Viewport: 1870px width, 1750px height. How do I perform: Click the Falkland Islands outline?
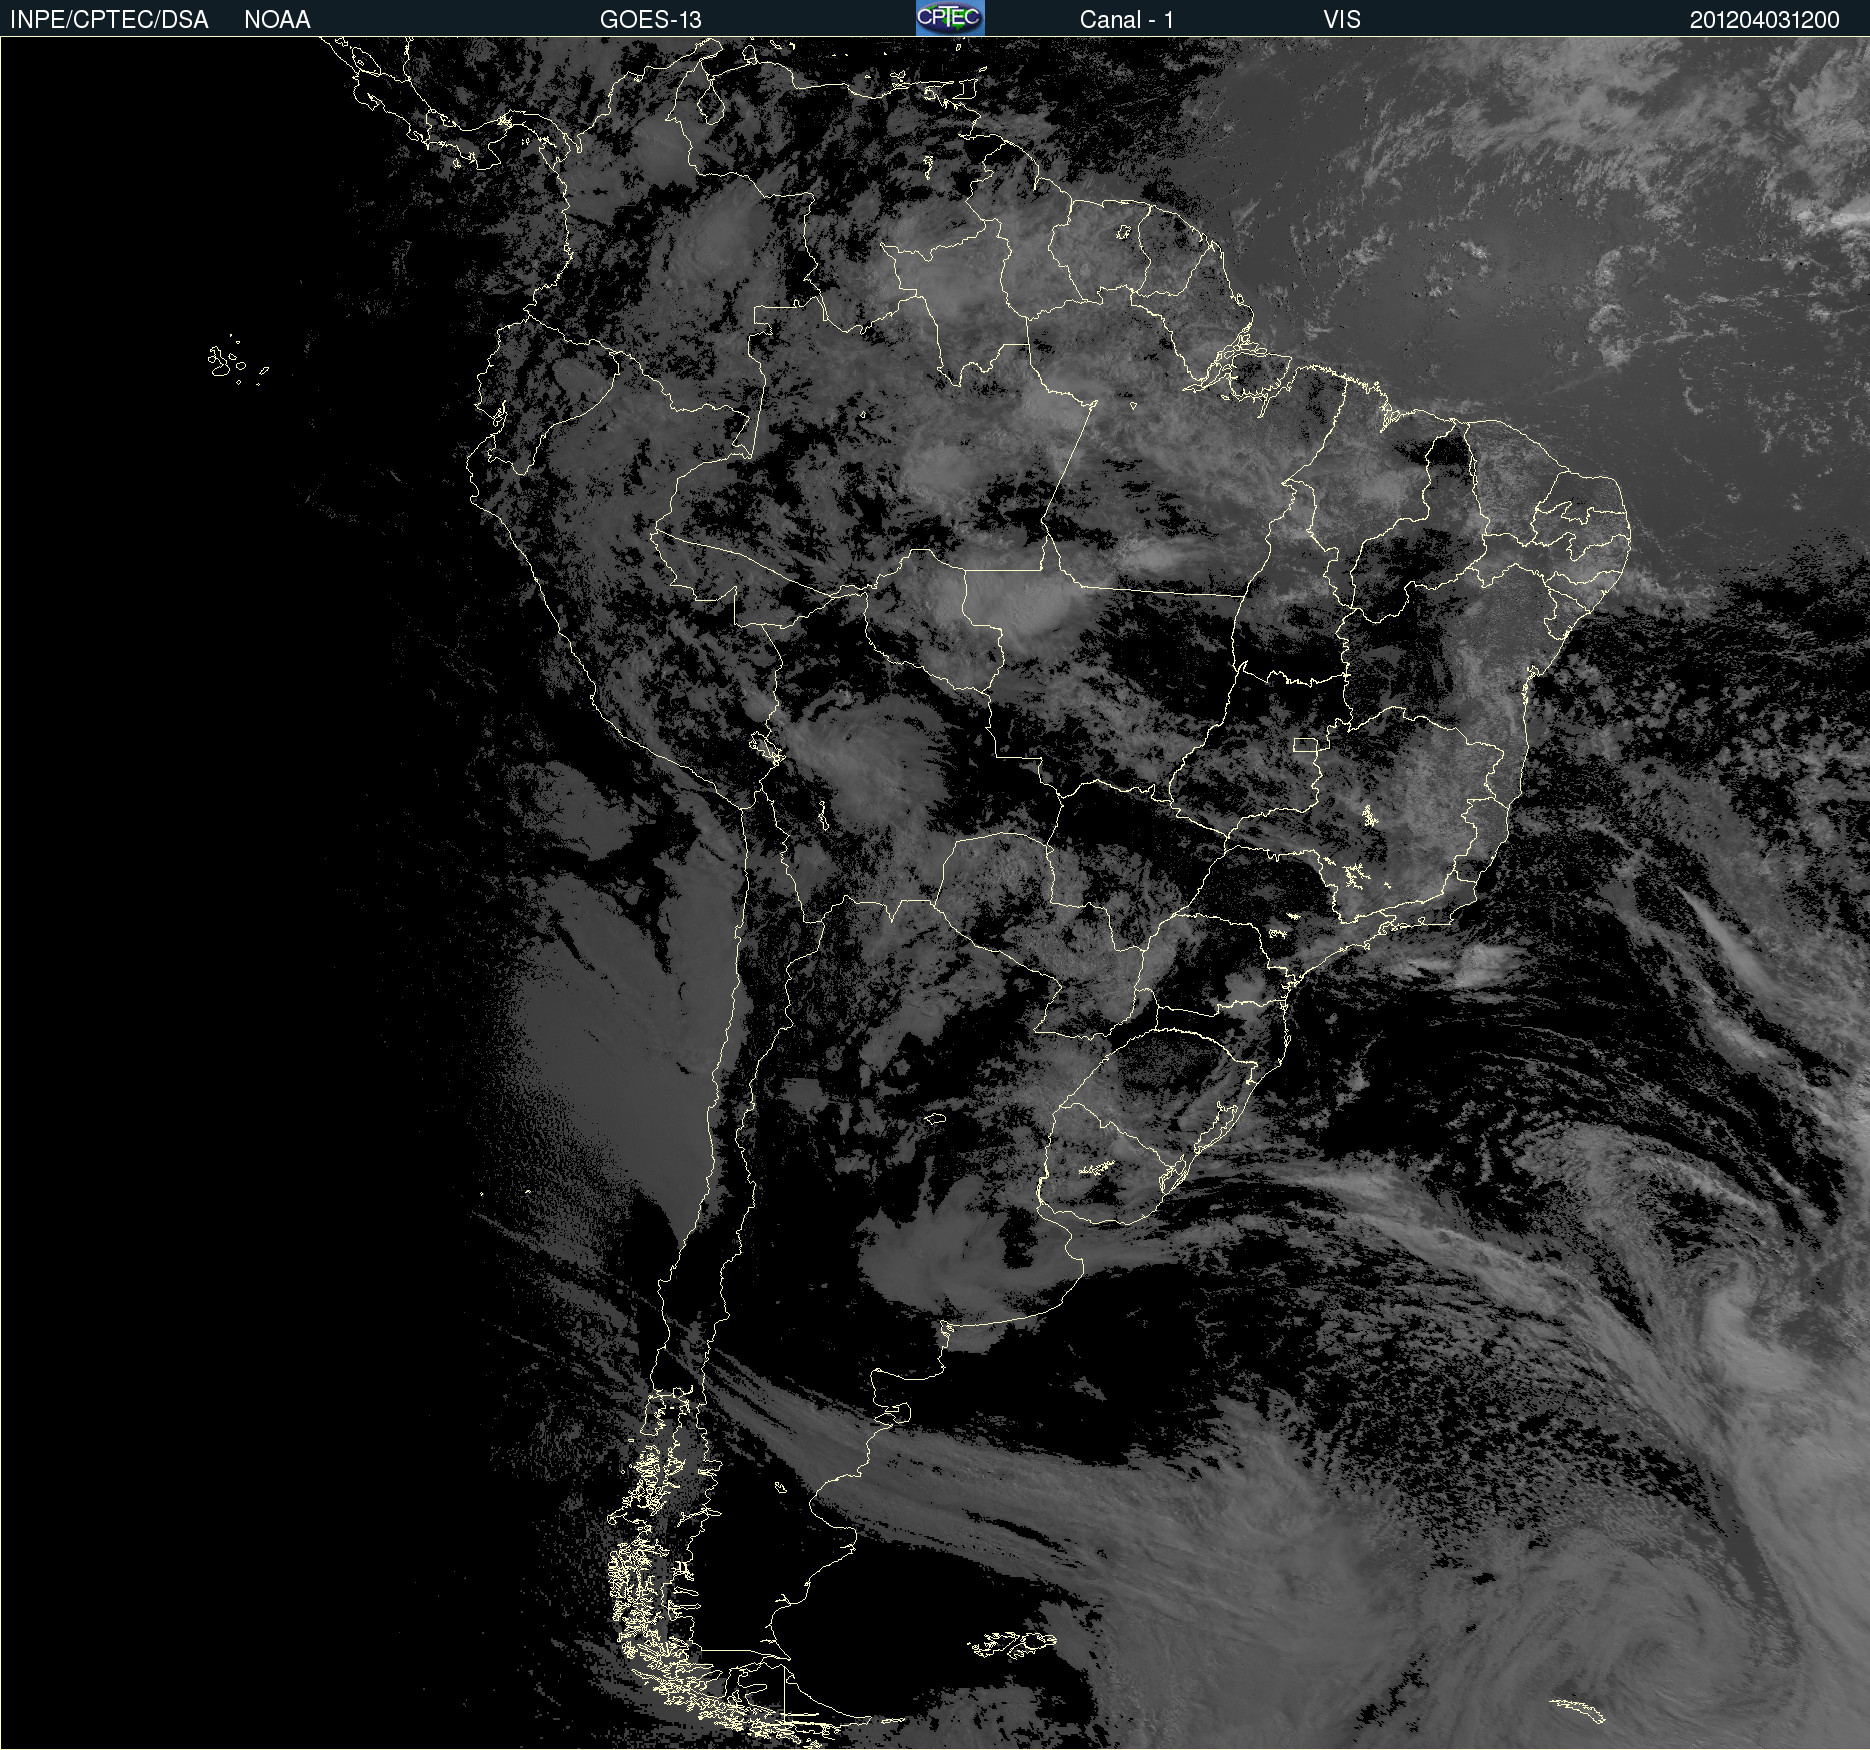pos(1012,1644)
